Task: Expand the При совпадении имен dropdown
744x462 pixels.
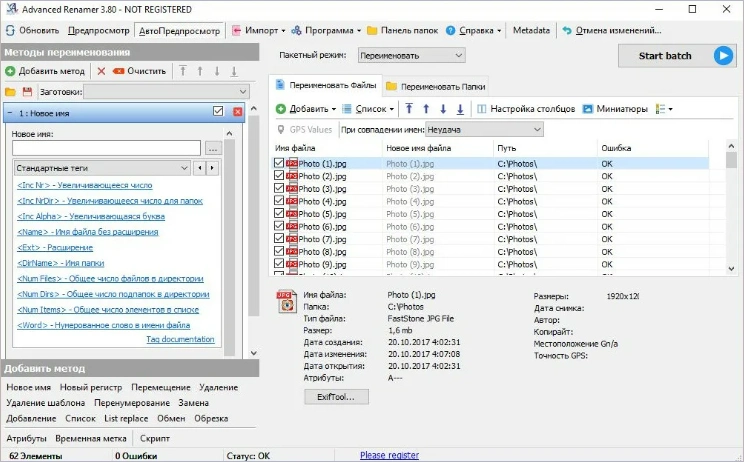Action: coord(484,129)
